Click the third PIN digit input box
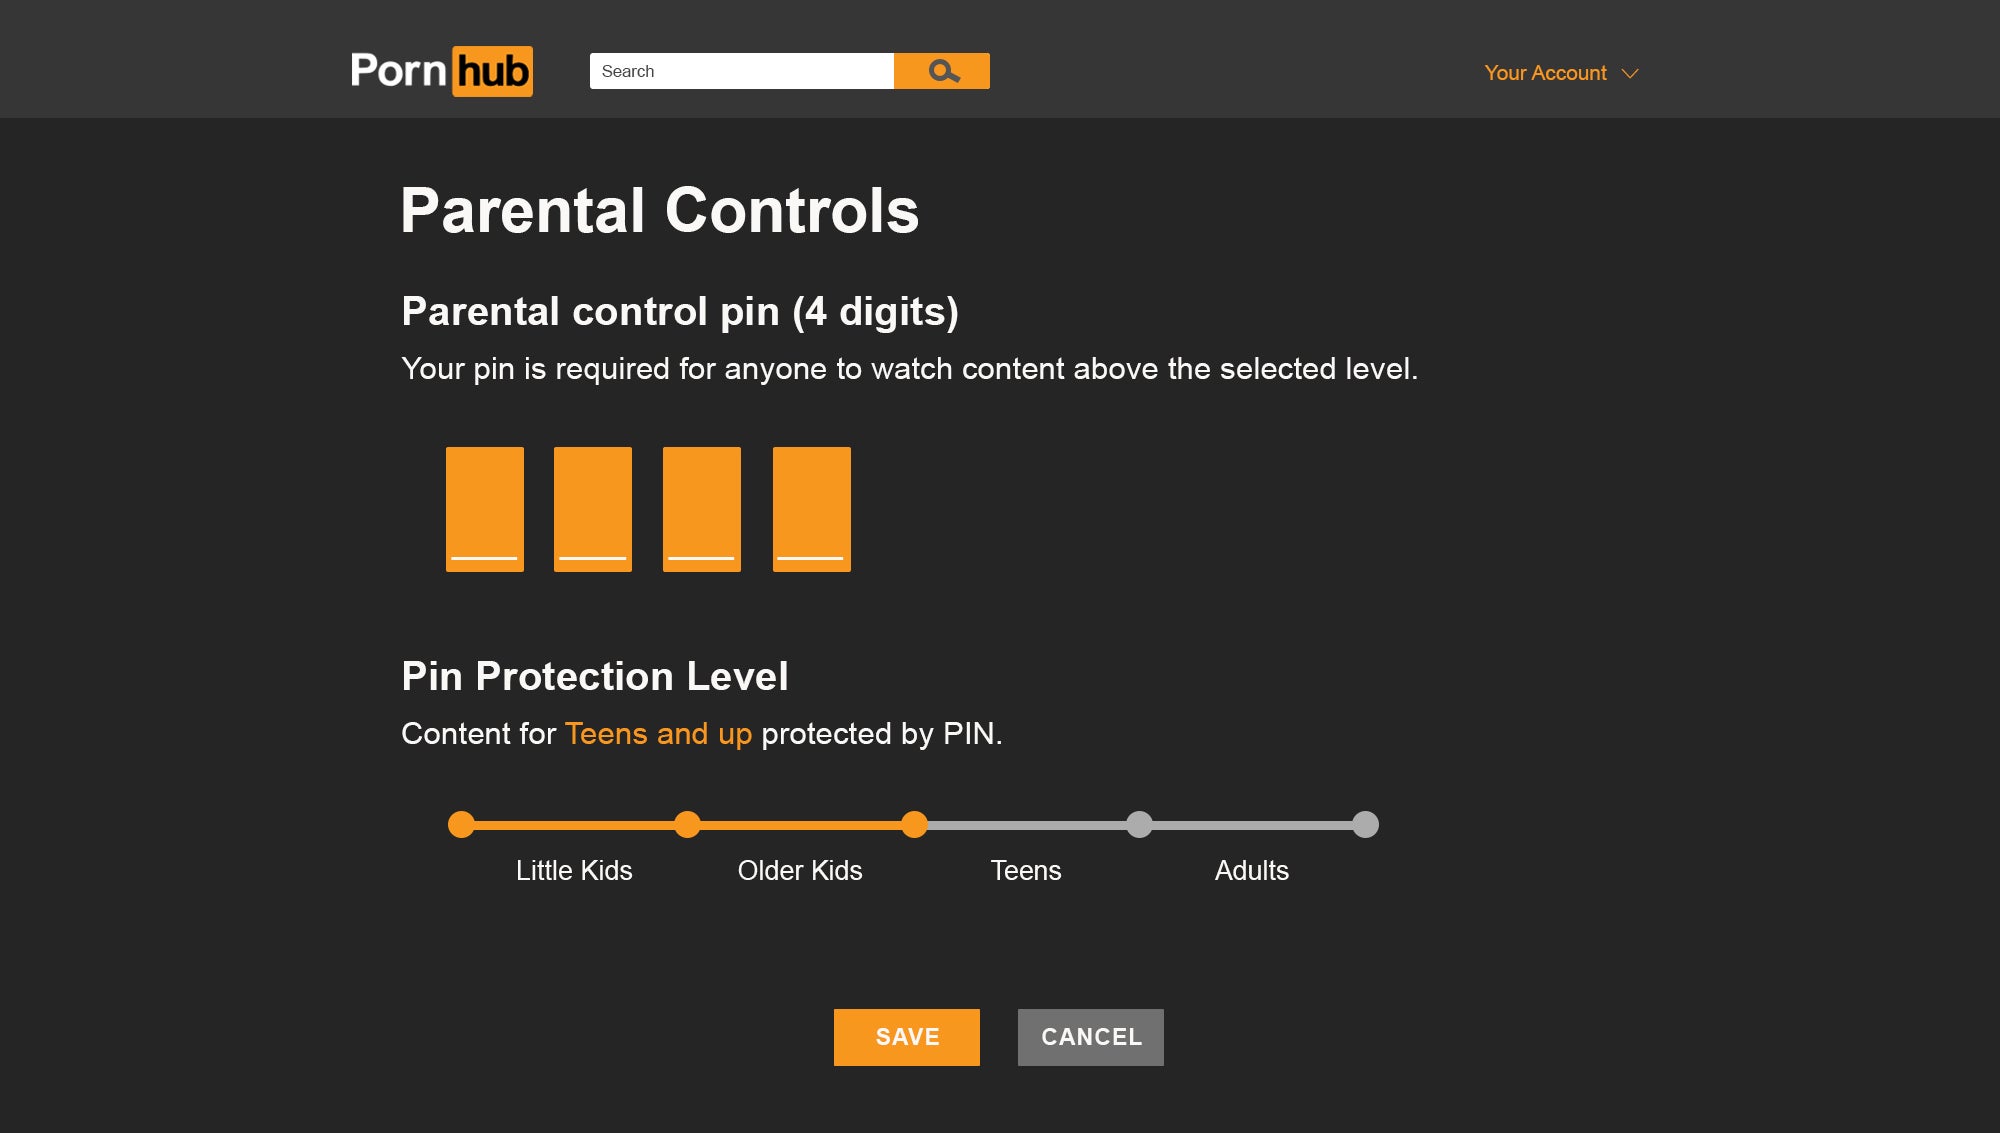Image resolution: width=2000 pixels, height=1133 pixels. (x=702, y=508)
